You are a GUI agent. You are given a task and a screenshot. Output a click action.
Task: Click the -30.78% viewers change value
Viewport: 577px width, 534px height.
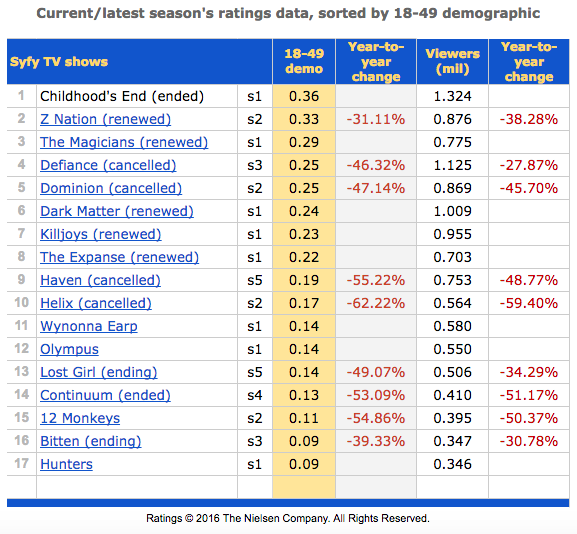tap(529, 441)
